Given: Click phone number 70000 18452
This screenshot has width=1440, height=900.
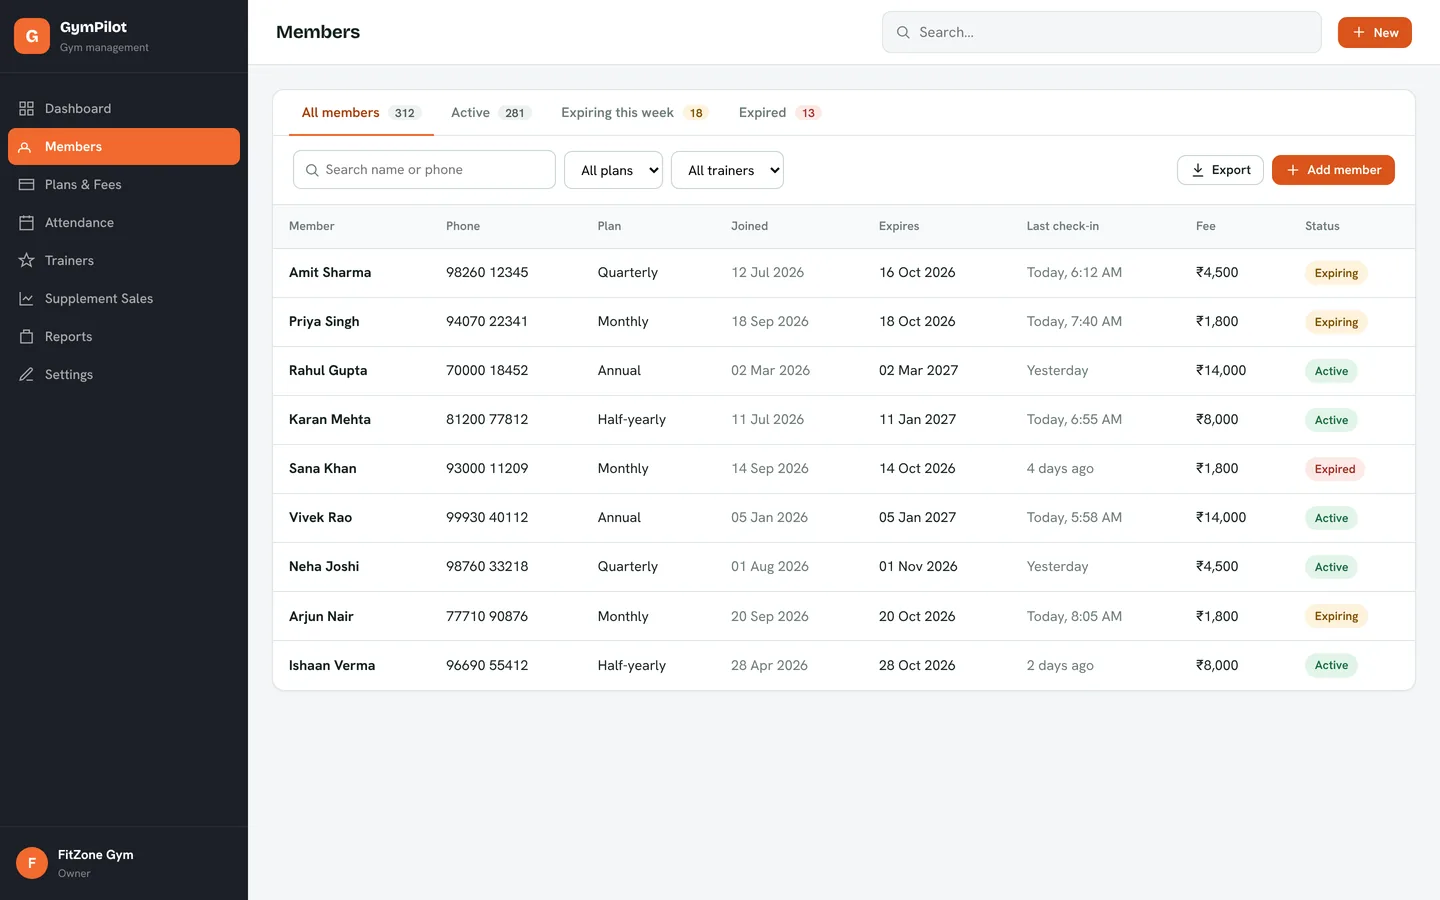Looking at the screenshot, I should point(487,370).
